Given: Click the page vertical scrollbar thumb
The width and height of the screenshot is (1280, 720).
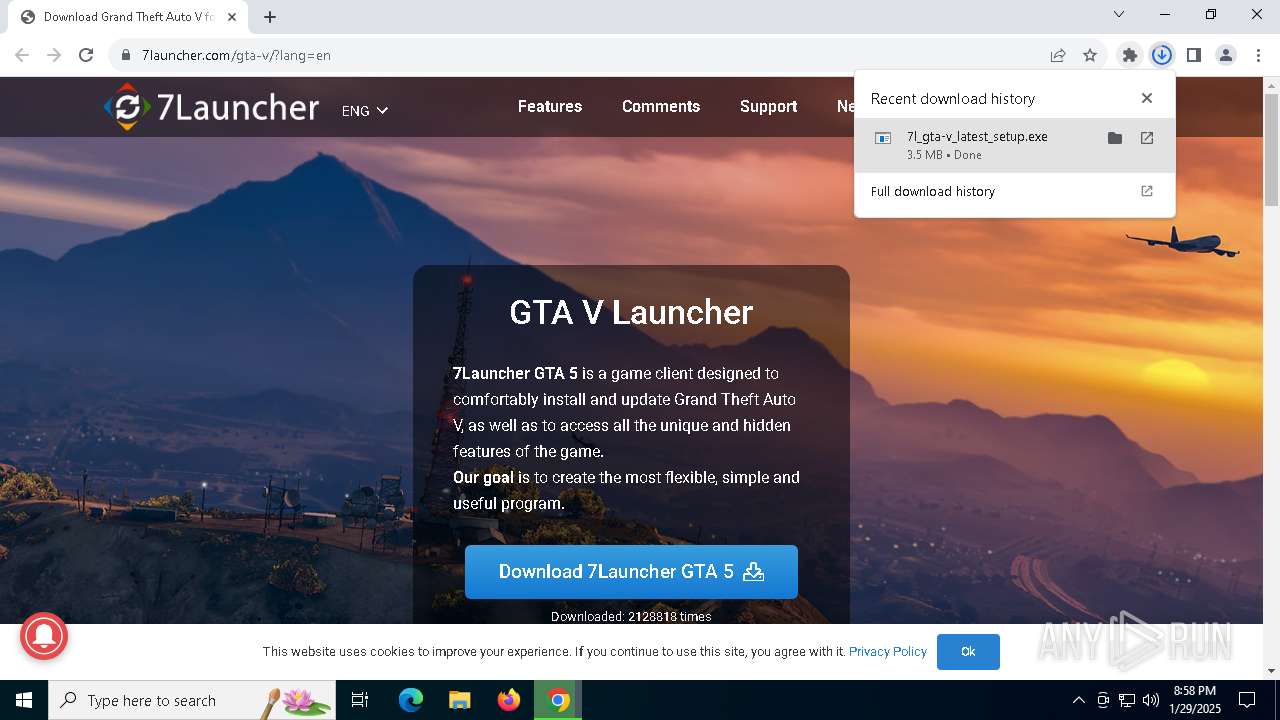Looking at the screenshot, I should click(1271, 150).
